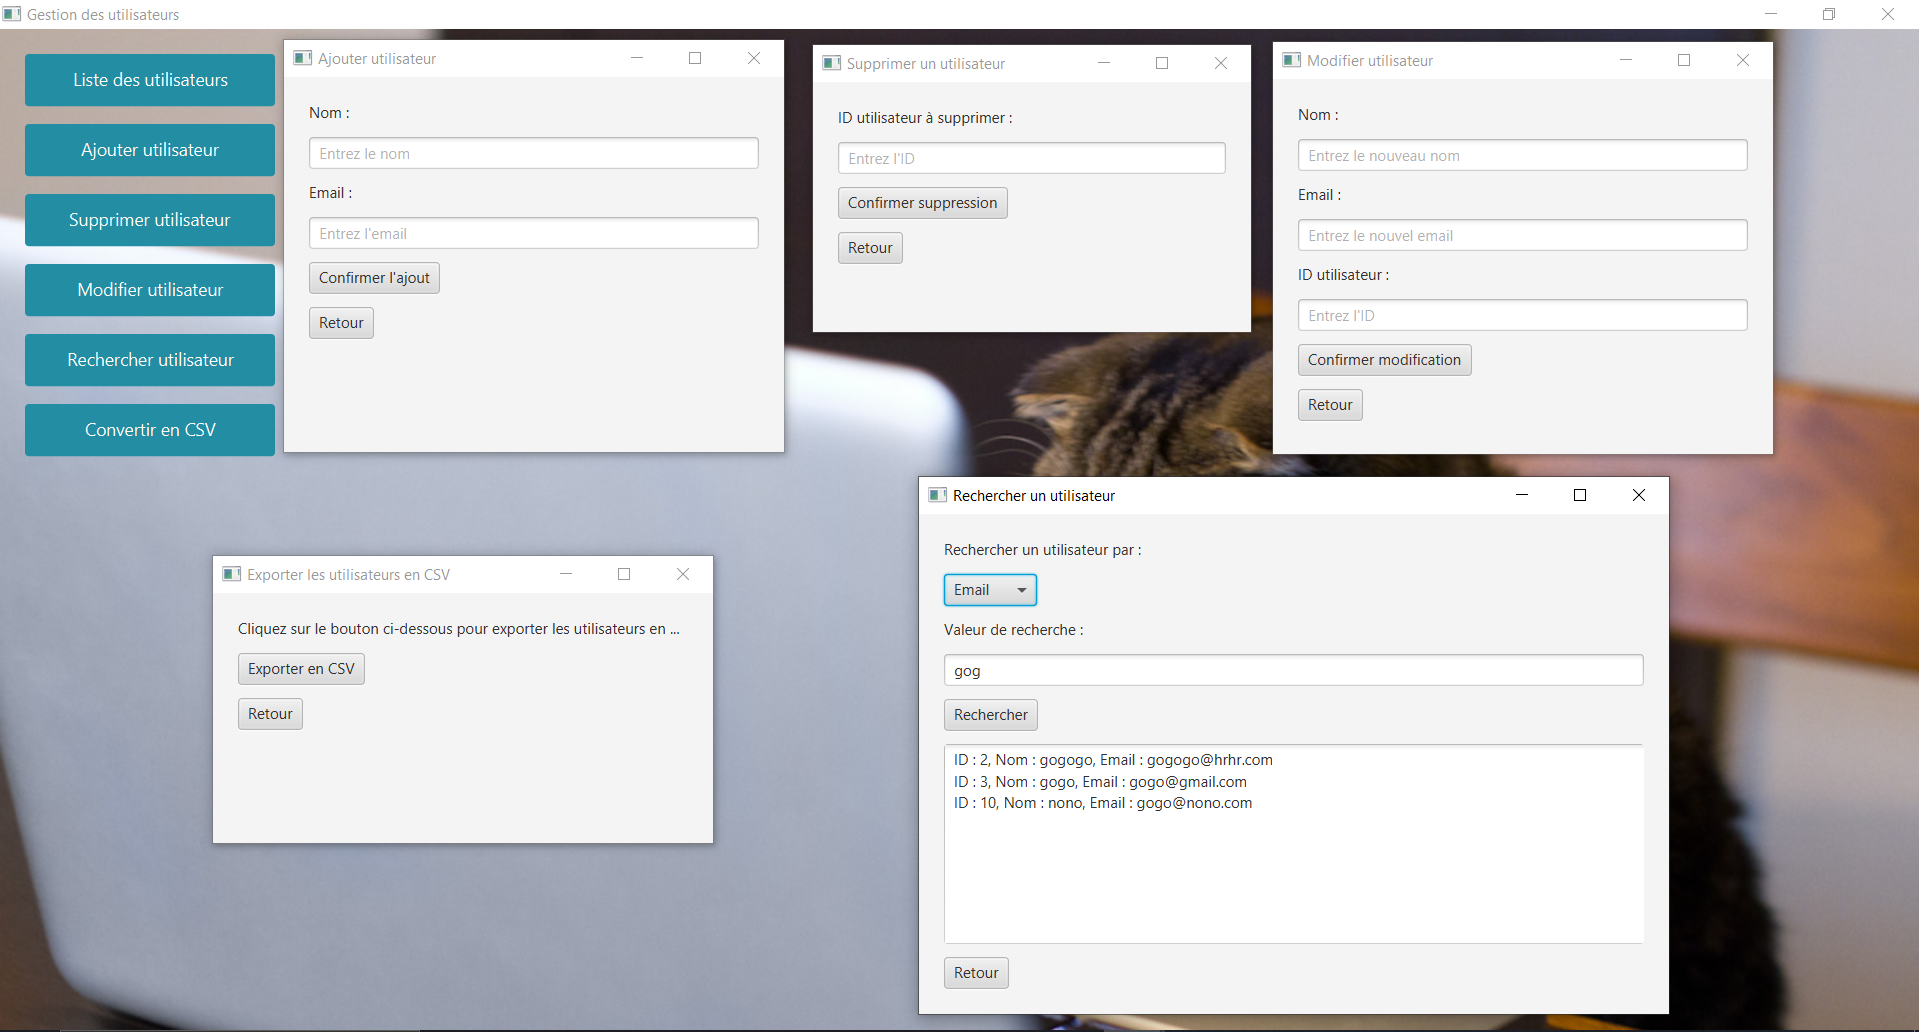Image resolution: width=1919 pixels, height=1032 pixels.
Task: Click the Ajouter utilisateur sidebar button
Action: 150,150
